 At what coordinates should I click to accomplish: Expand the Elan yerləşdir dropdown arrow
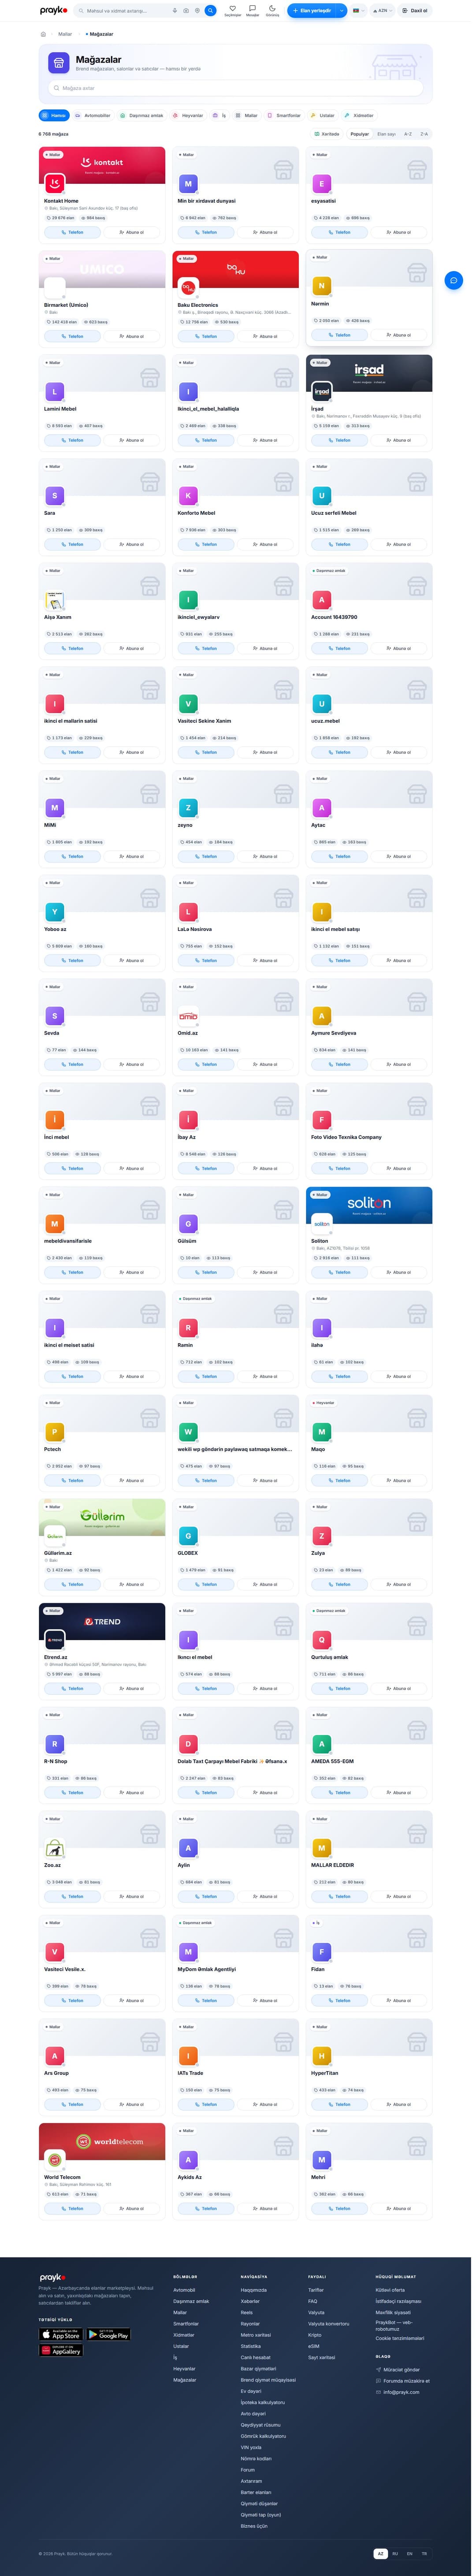pos(341,11)
